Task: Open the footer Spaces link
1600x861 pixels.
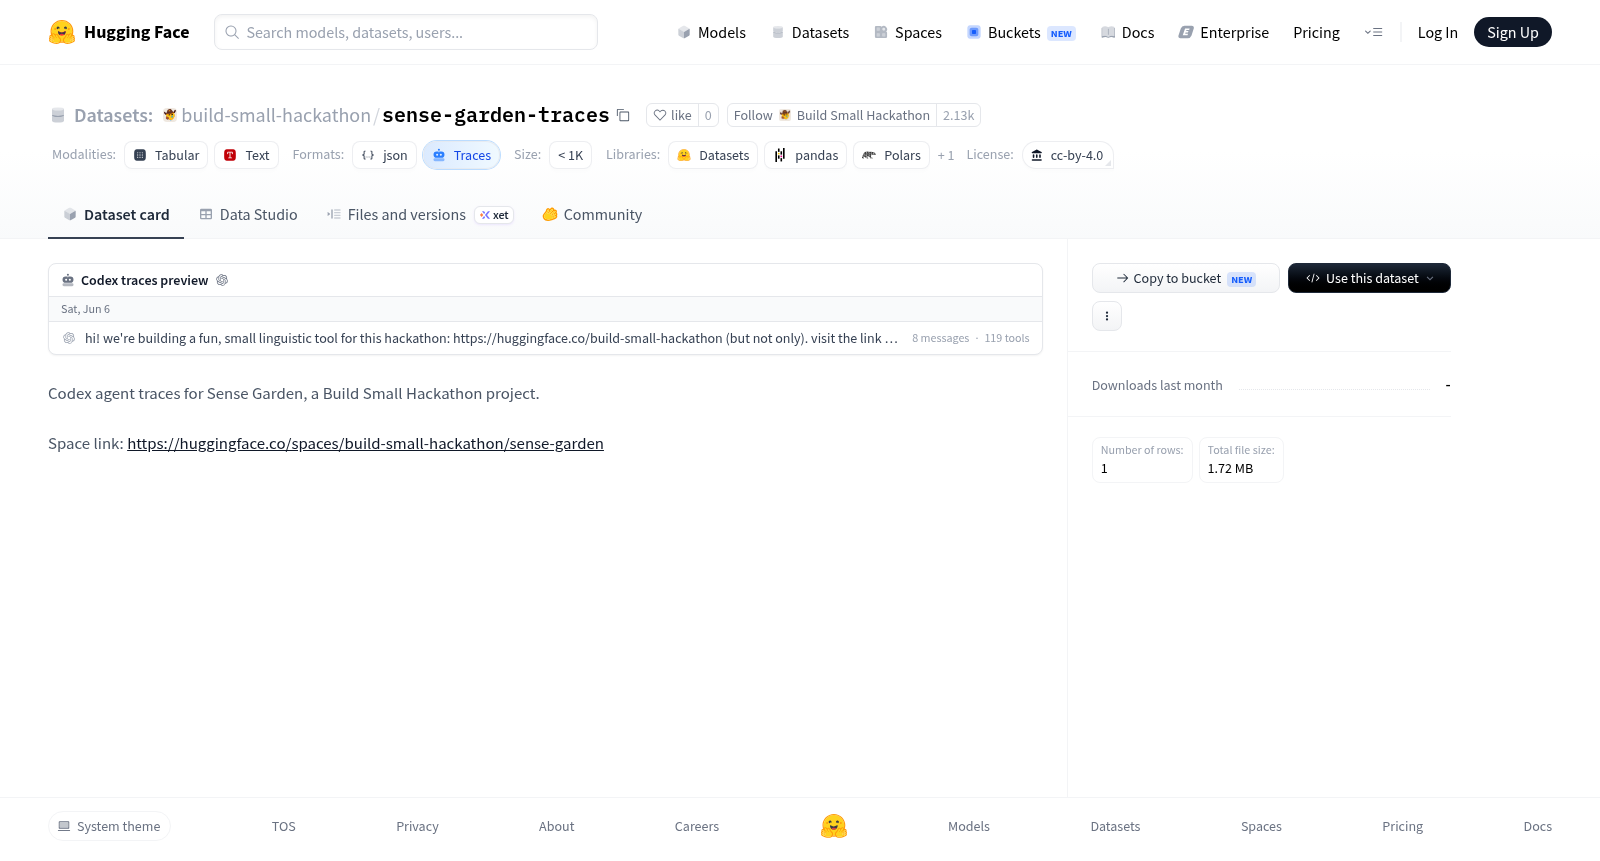Action: pyautogui.click(x=1261, y=826)
